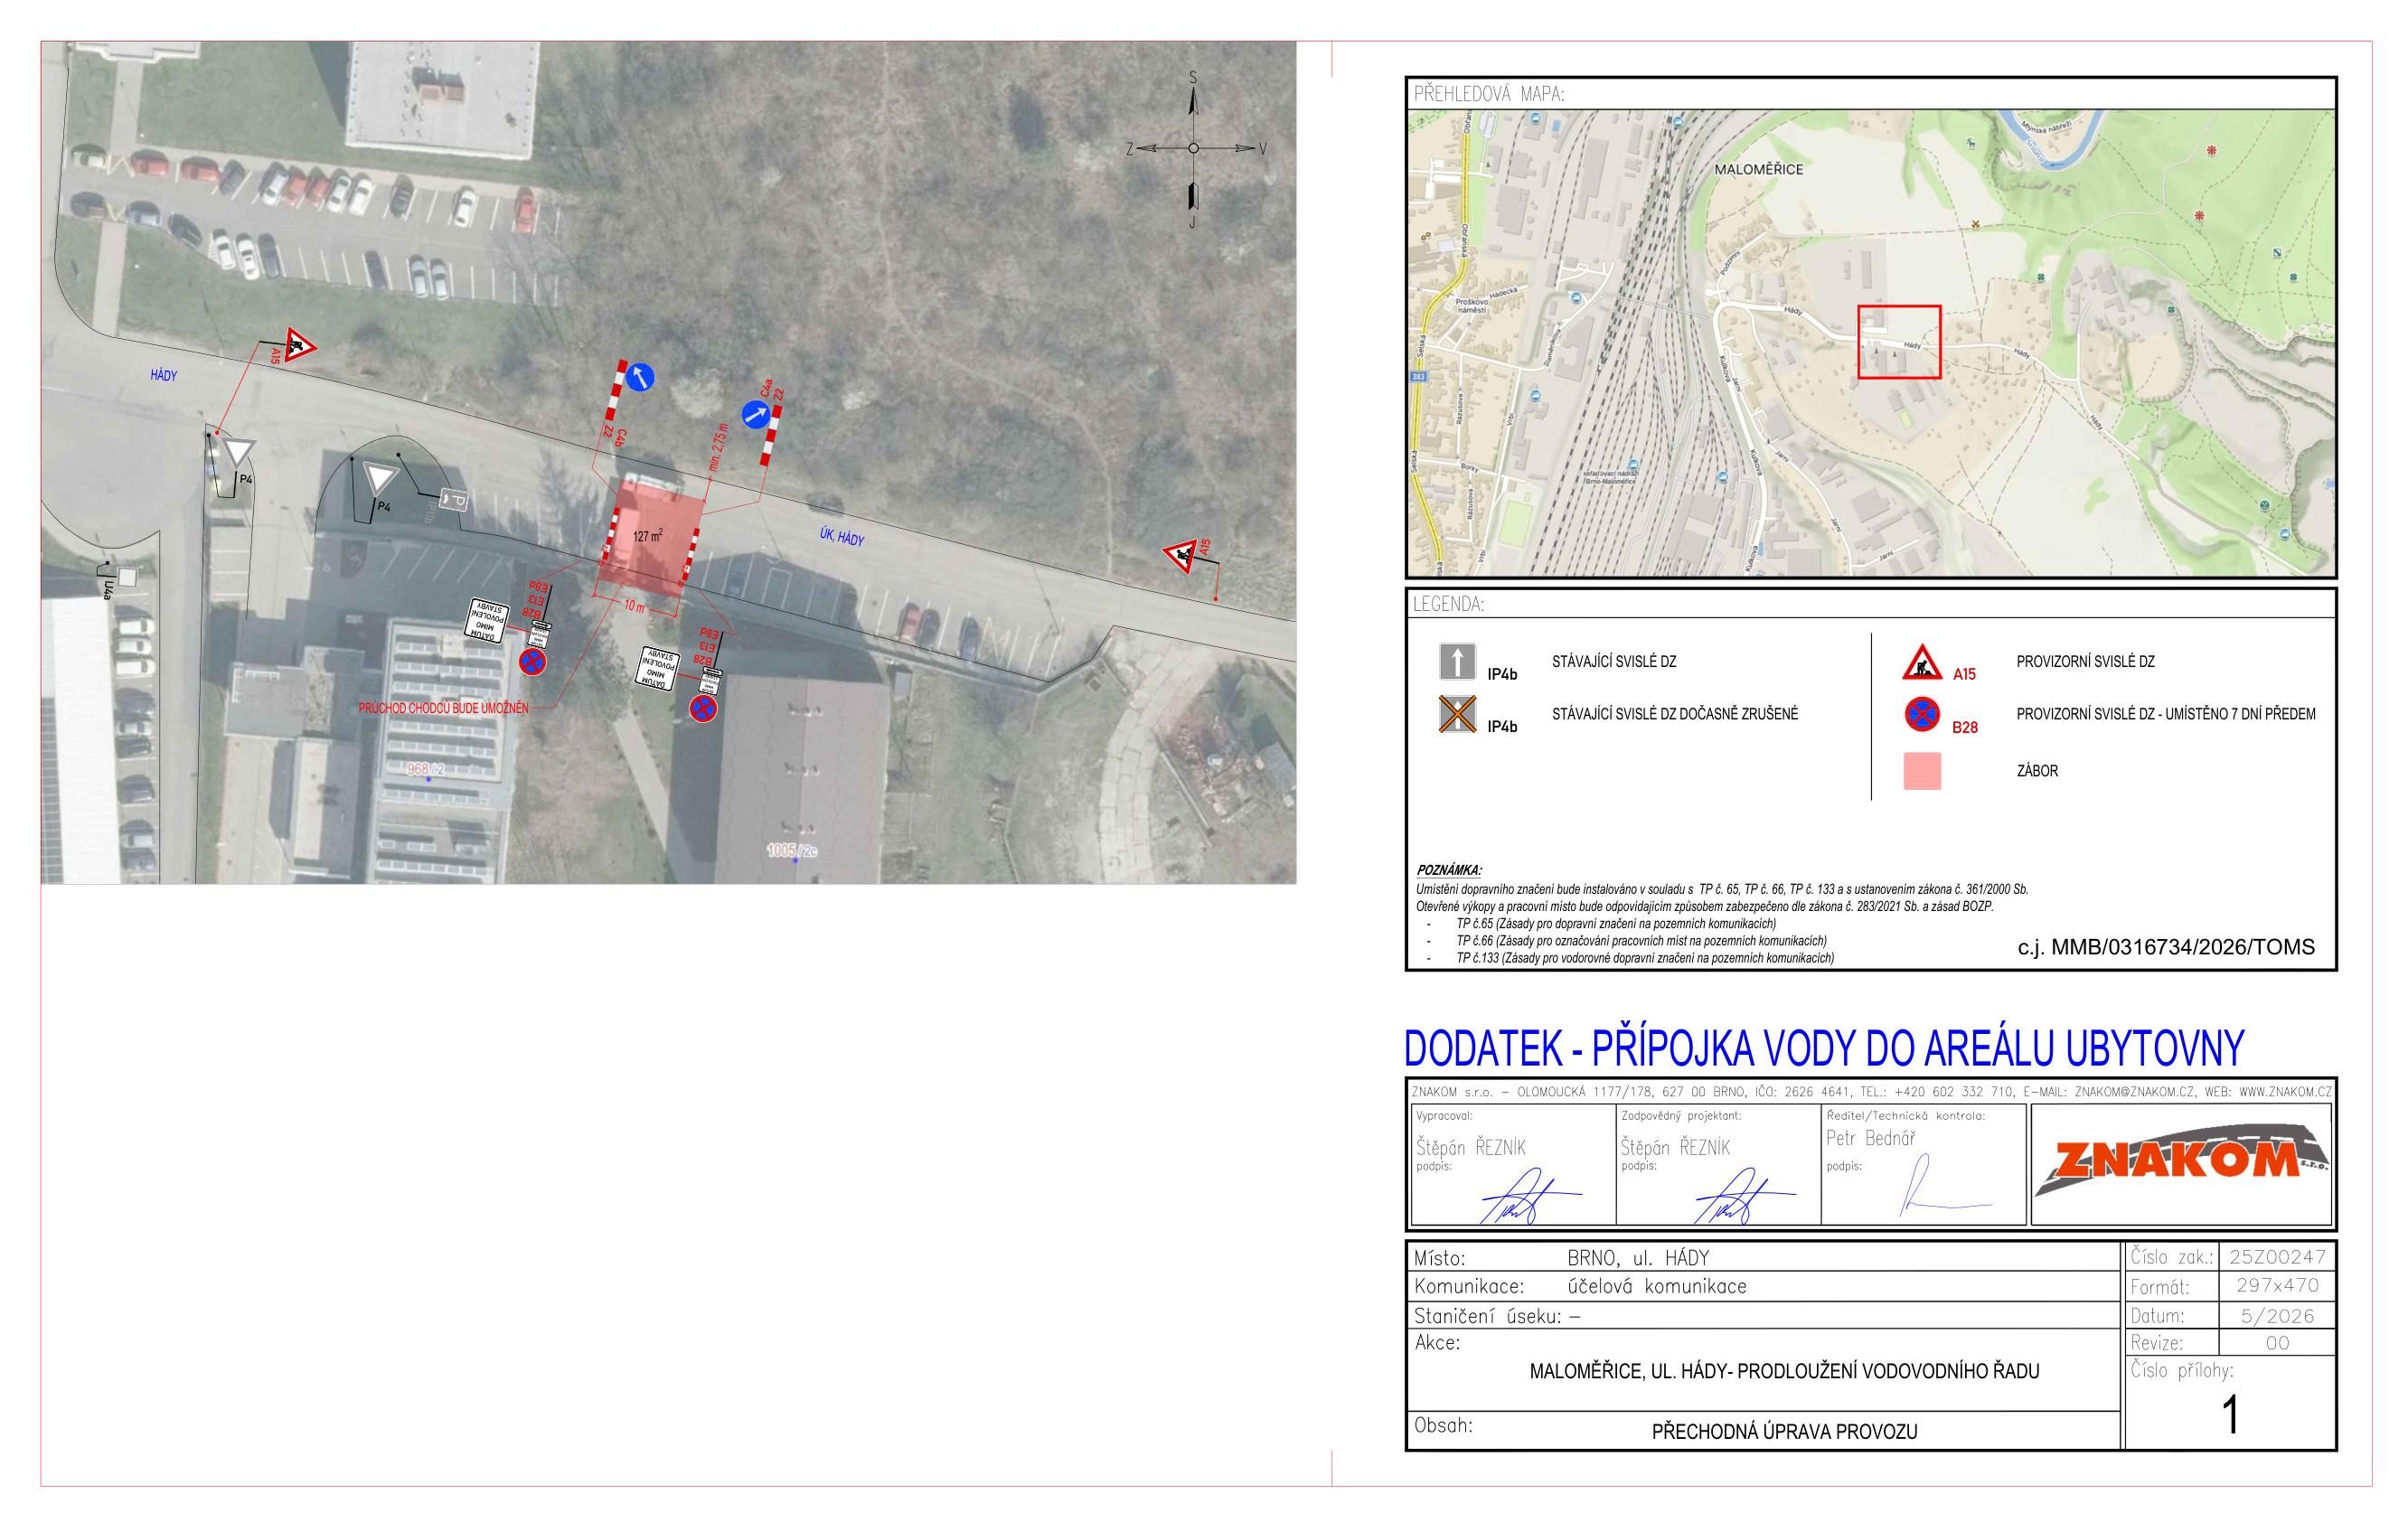The width and height of the screenshot is (2408, 1522).
Task: Click order number 25Z00247
Action: tap(2277, 1257)
